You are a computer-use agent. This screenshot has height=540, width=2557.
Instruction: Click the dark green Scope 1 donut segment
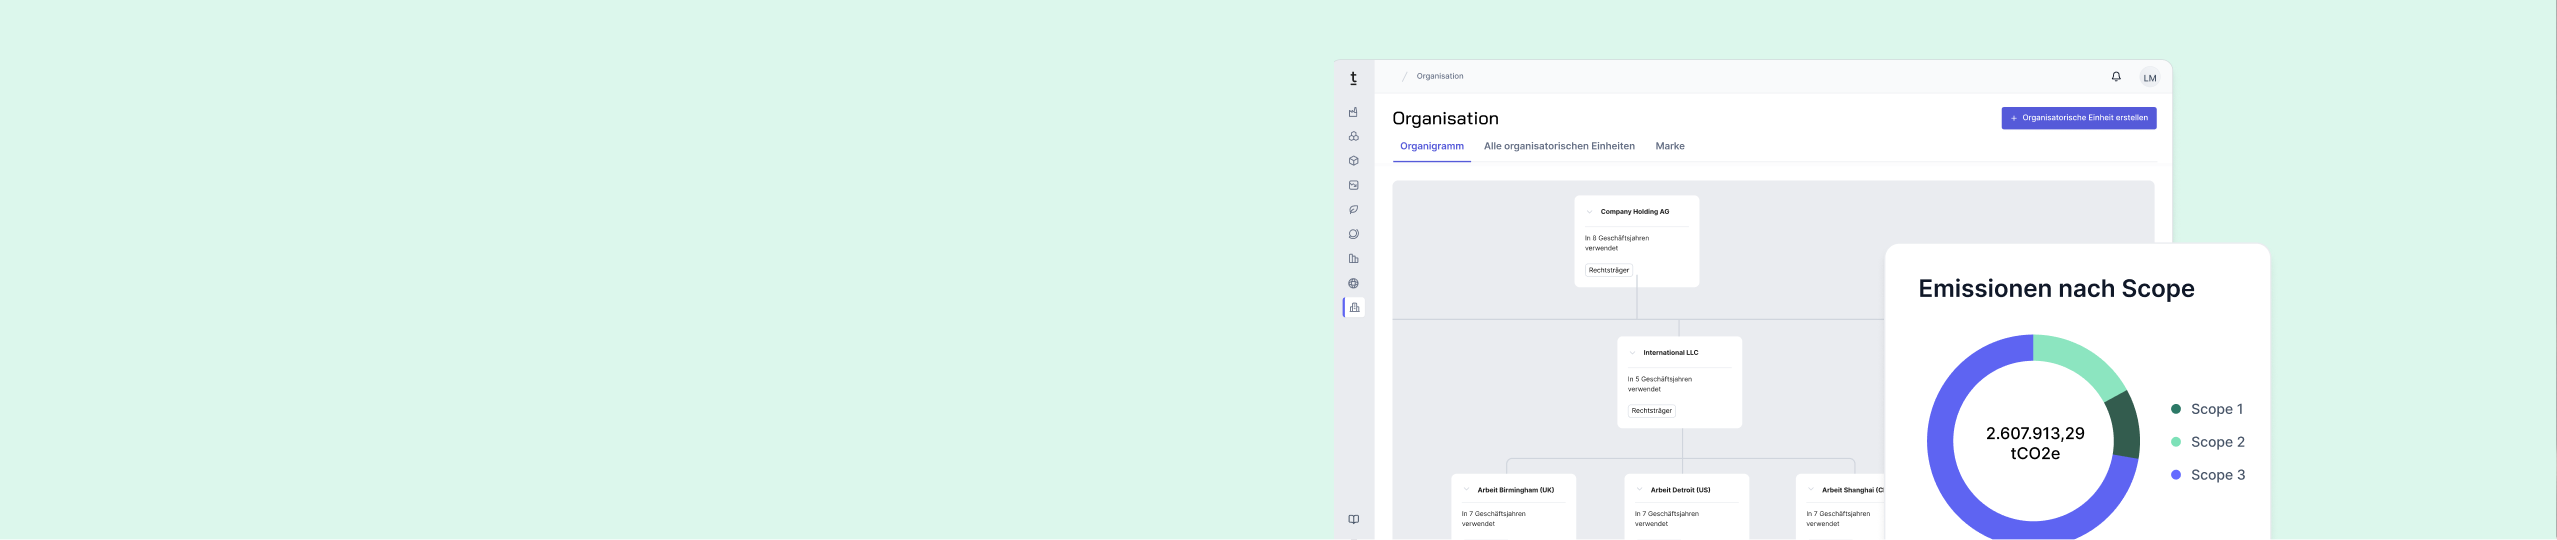(x=2123, y=425)
